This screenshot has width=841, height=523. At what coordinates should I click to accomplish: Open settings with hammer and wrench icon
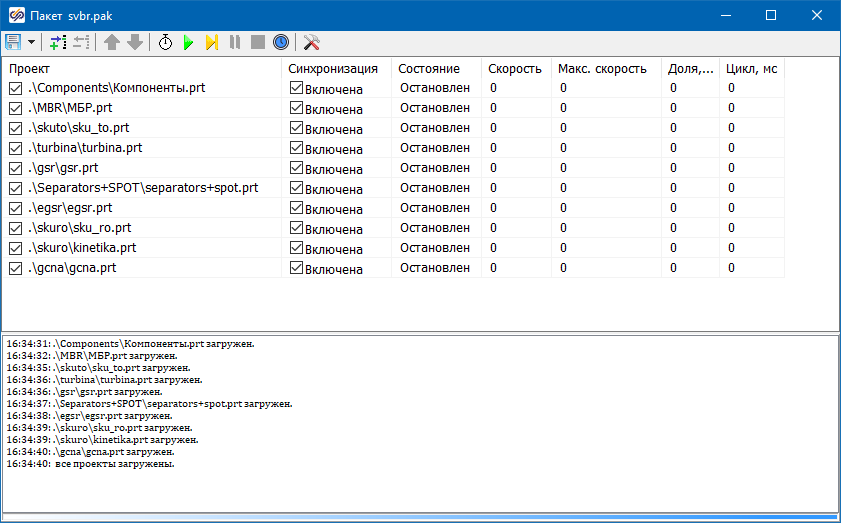click(311, 42)
